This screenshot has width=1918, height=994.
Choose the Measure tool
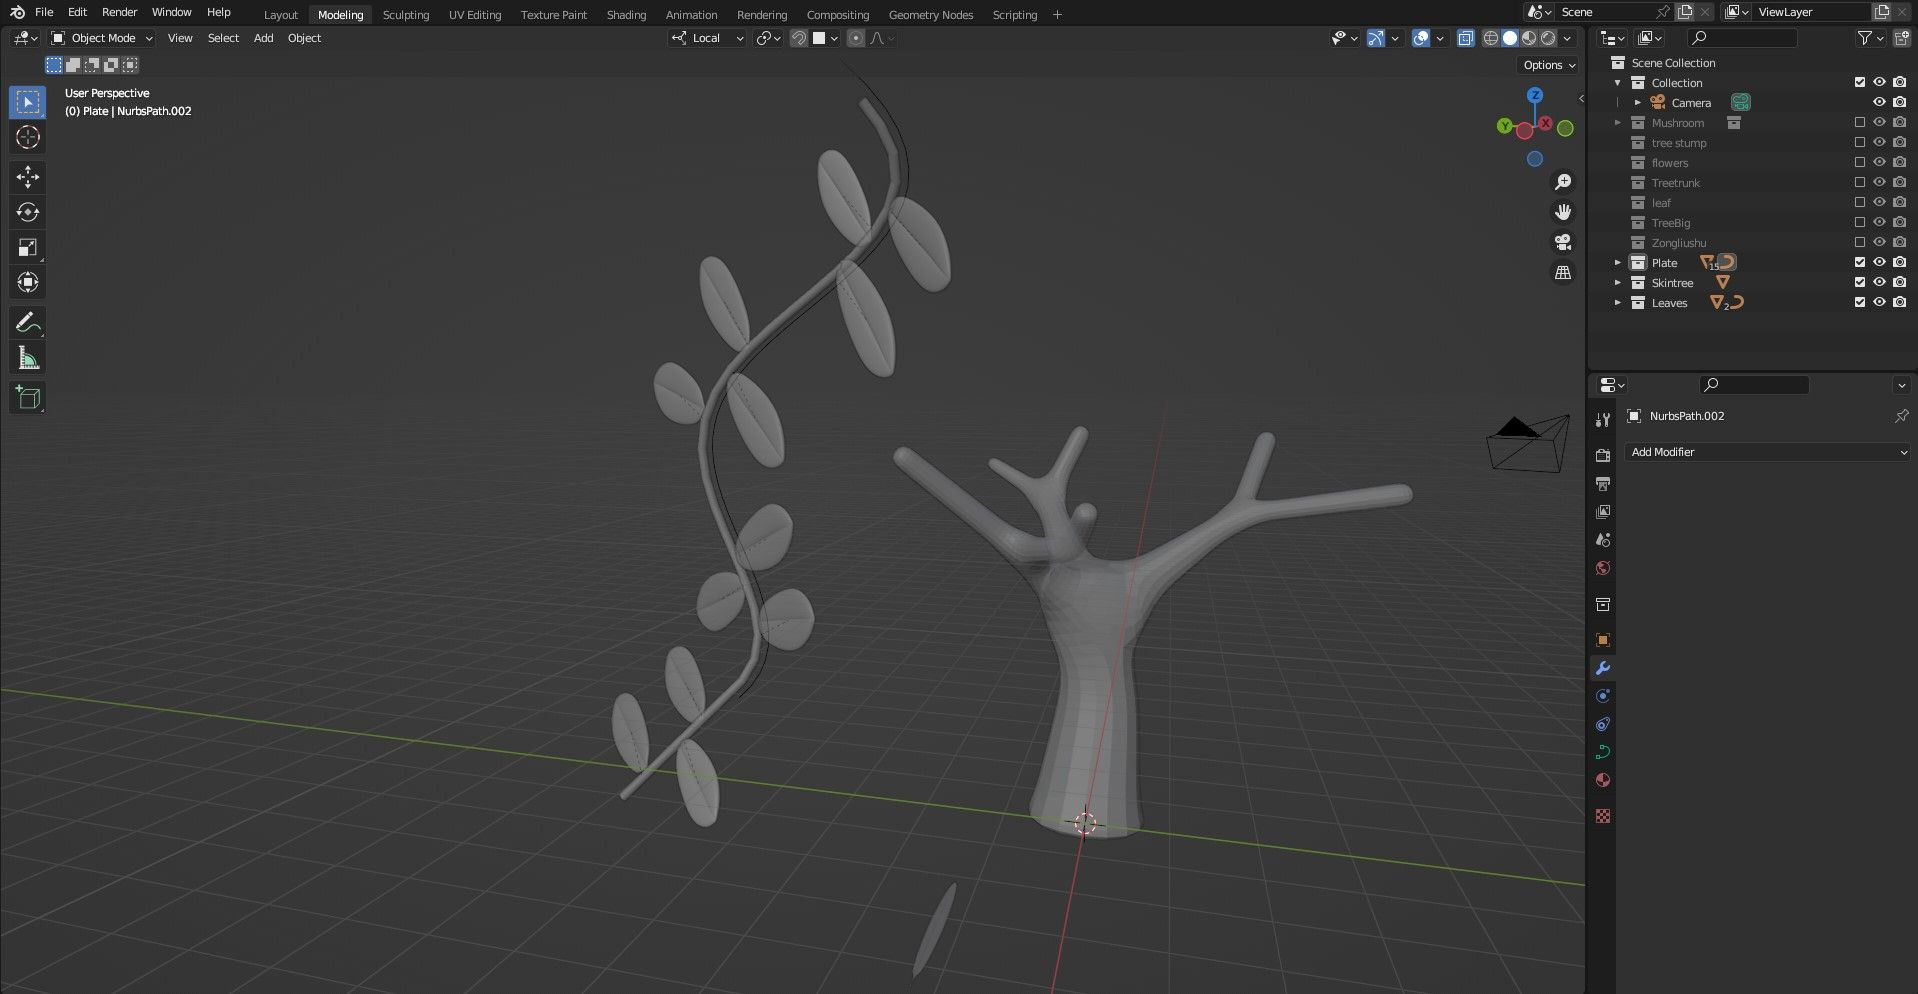point(28,358)
